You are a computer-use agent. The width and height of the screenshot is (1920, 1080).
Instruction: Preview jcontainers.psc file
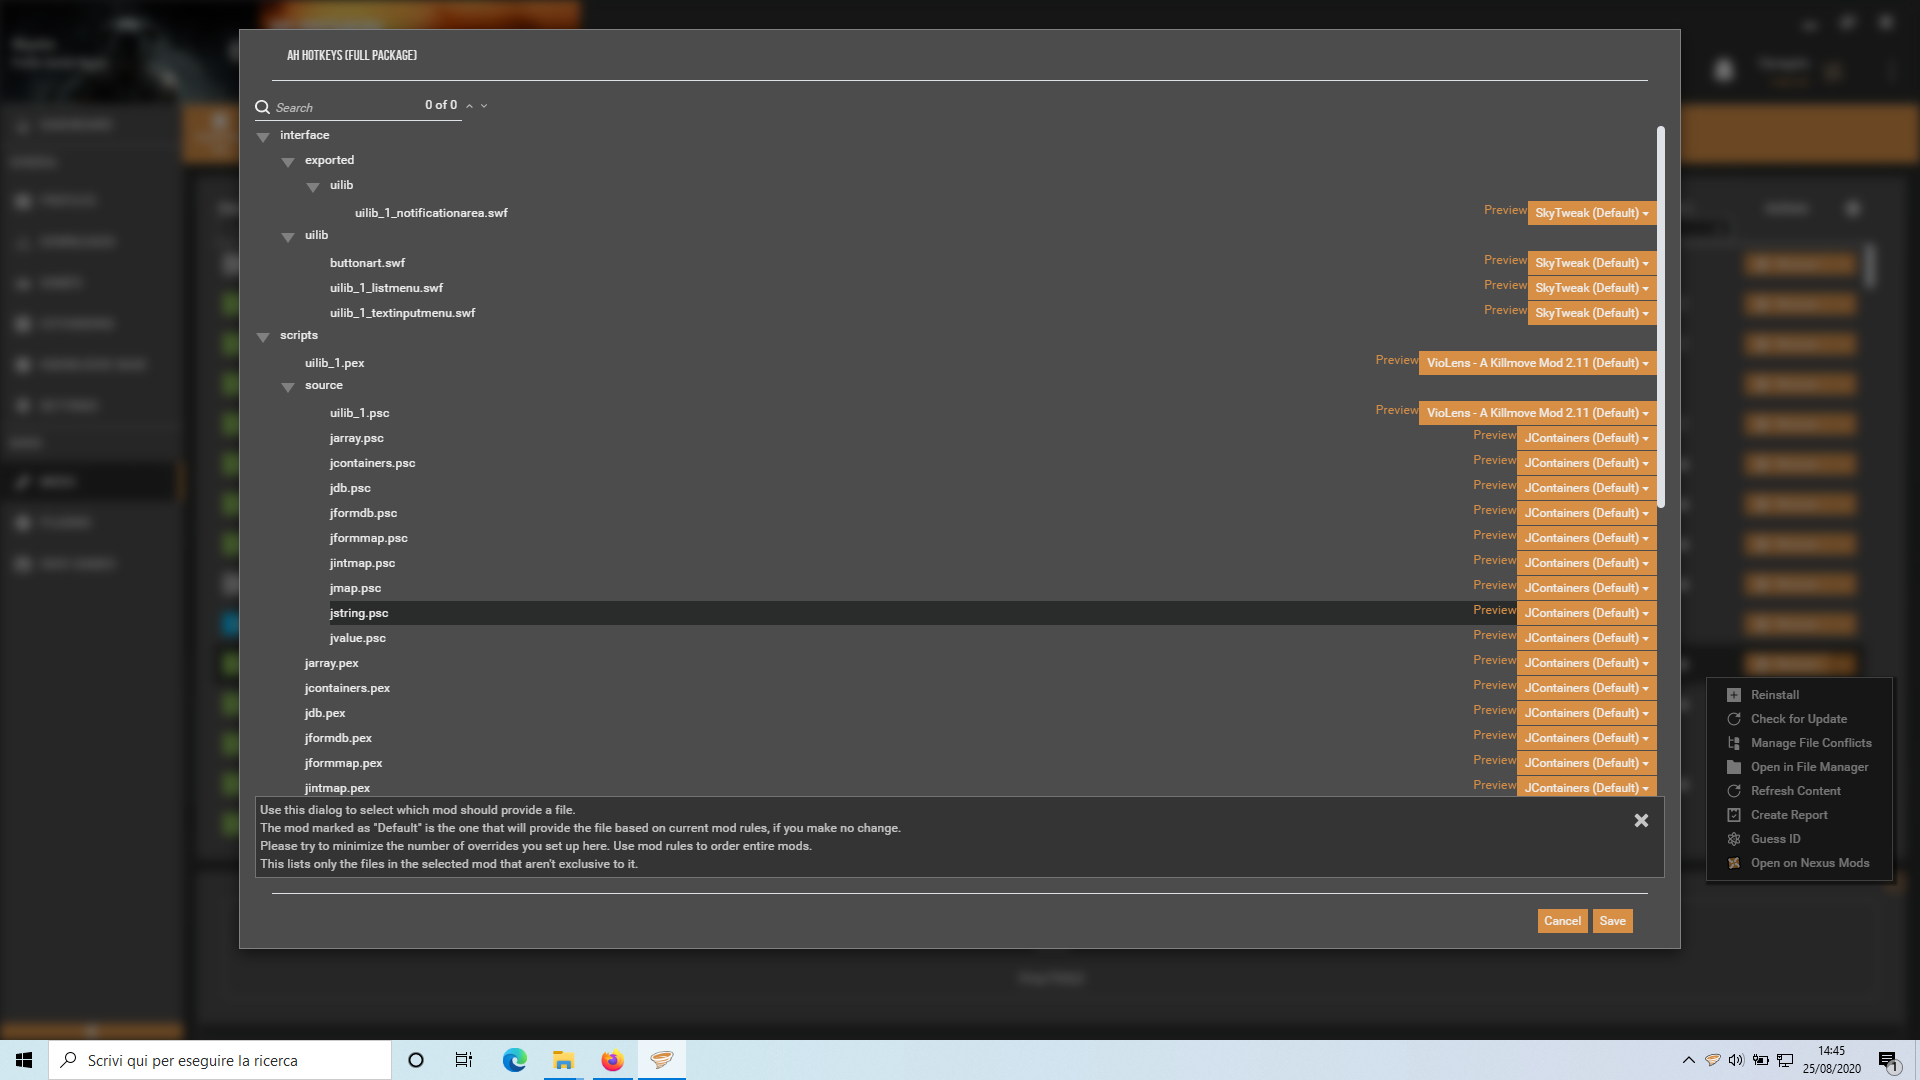click(1494, 460)
